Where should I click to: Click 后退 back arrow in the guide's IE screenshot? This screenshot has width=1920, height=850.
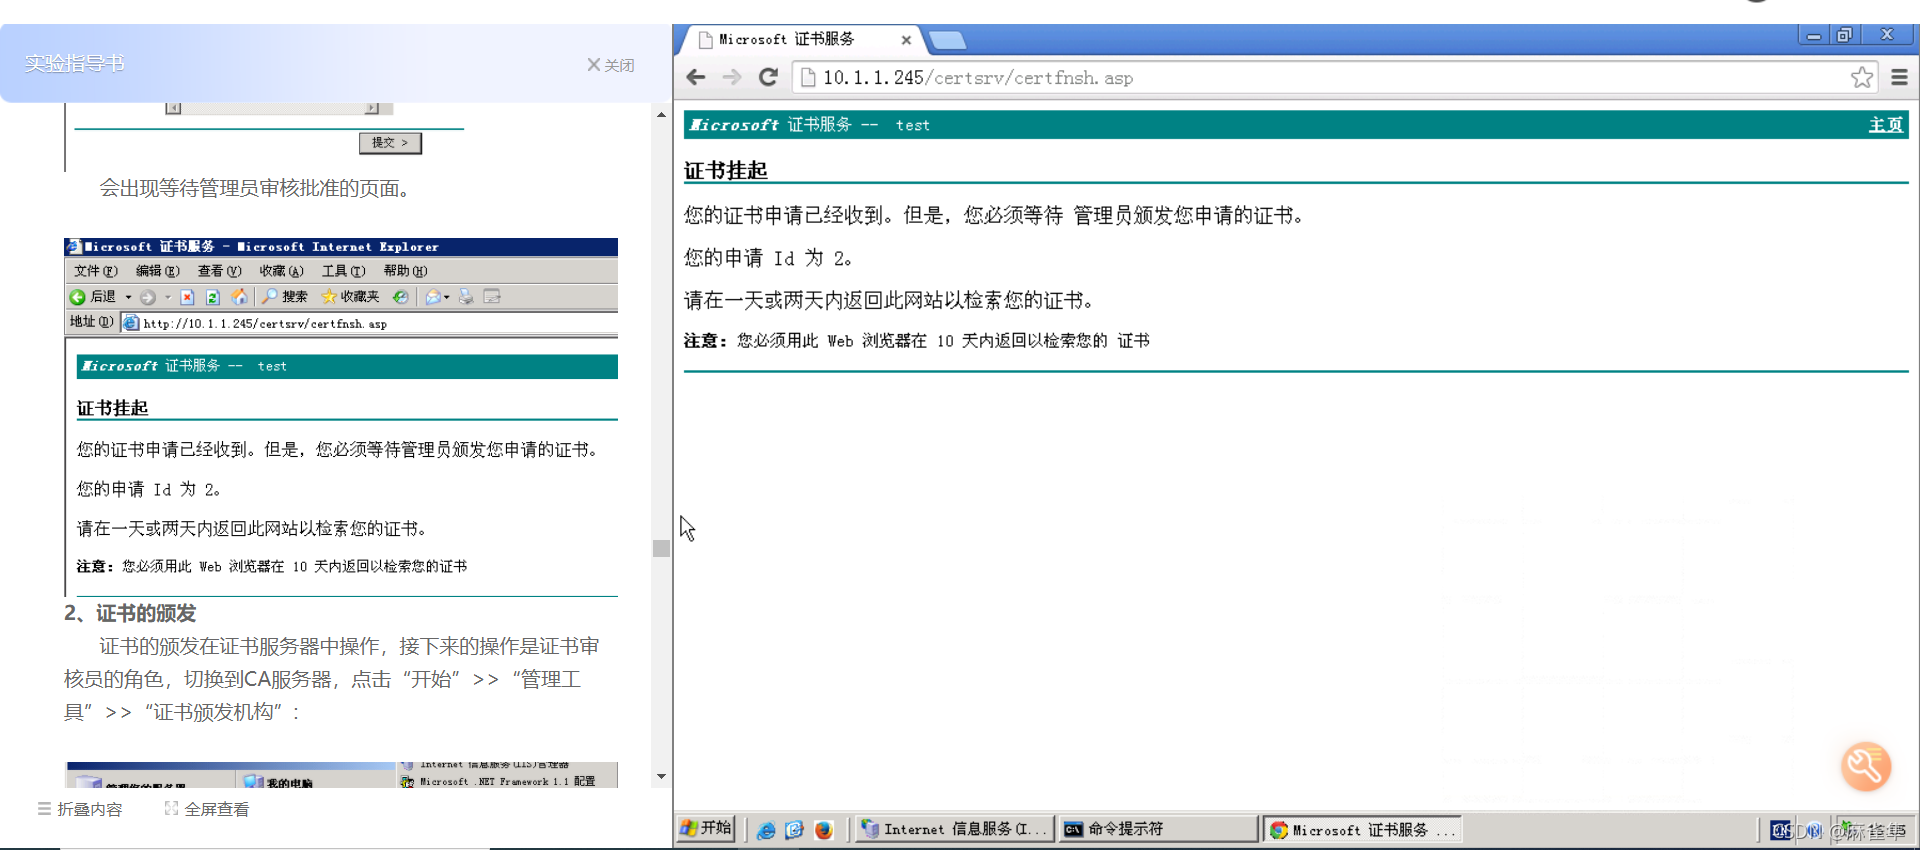pos(93,297)
